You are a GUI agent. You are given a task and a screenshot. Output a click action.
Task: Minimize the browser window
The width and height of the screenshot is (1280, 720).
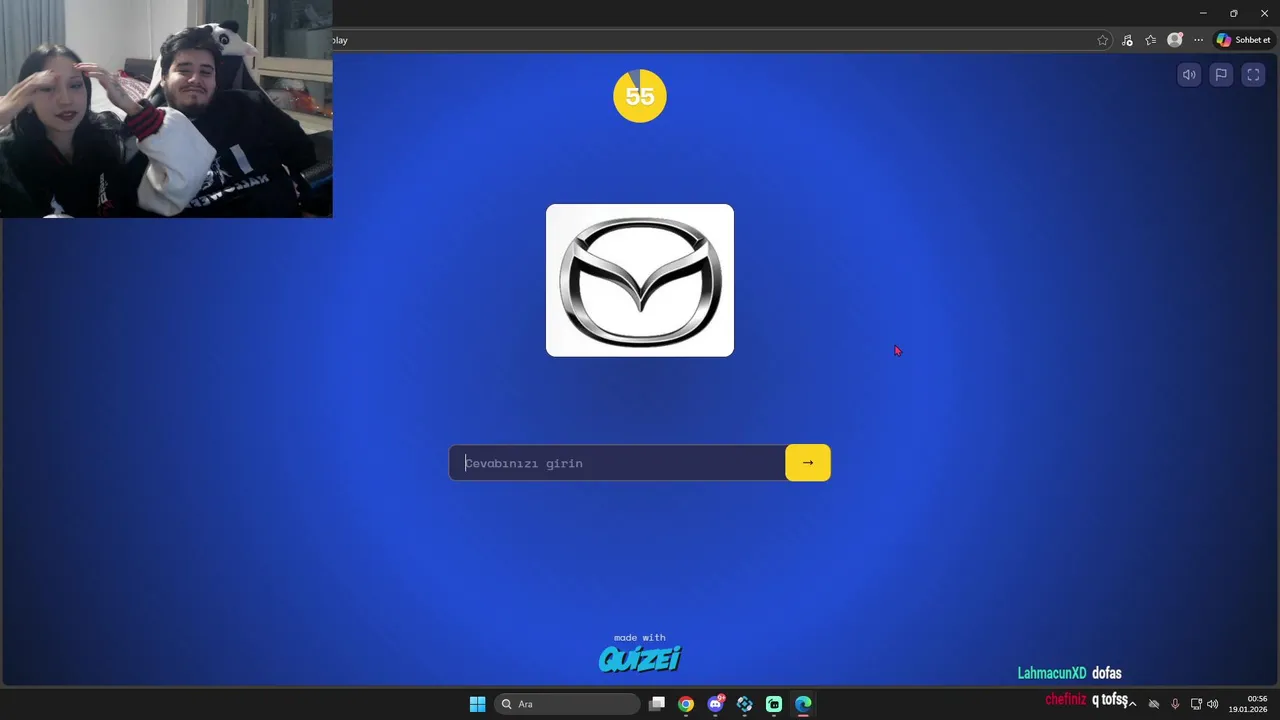click(1203, 13)
